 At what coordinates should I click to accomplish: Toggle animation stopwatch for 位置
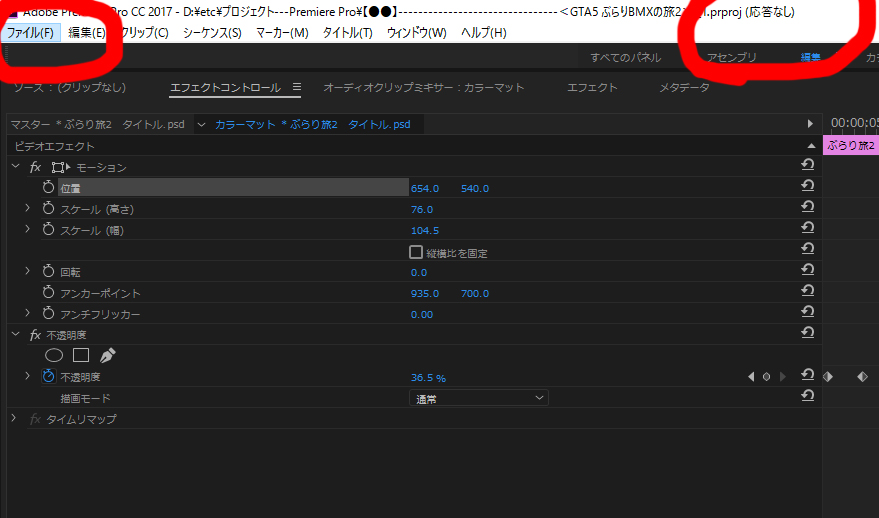pyautogui.click(x=49, y=187)
